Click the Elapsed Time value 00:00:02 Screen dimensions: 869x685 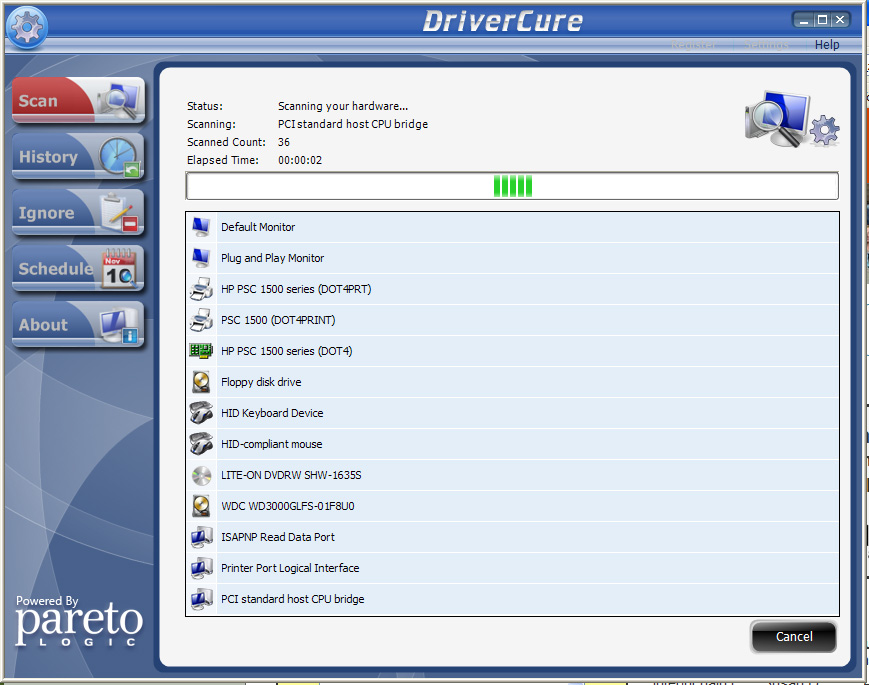pos(300,160)
